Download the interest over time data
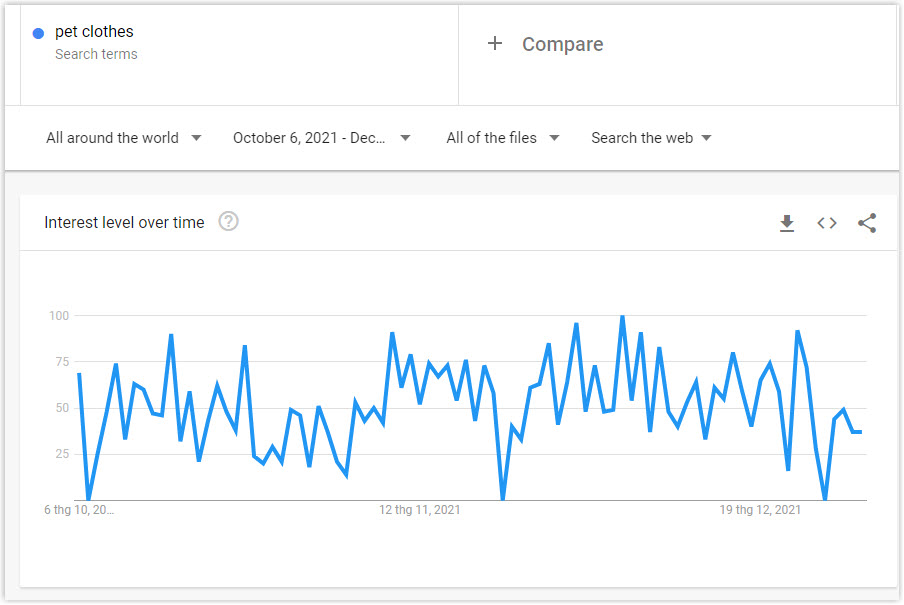The image size is (904, 605). pyautogui.click(x=786, y=223)
